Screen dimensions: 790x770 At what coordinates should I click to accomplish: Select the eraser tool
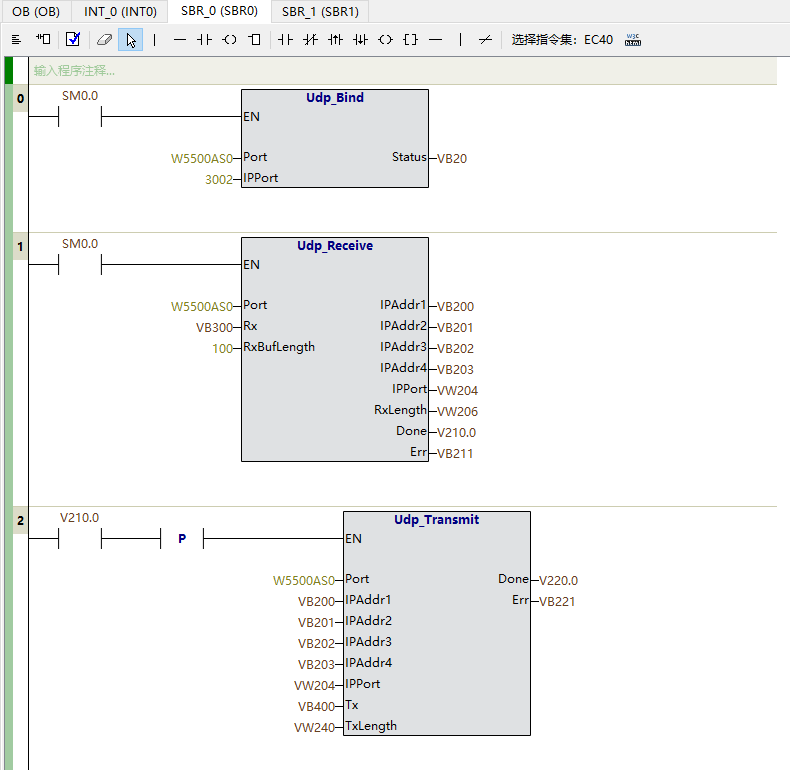pos(104,40)
